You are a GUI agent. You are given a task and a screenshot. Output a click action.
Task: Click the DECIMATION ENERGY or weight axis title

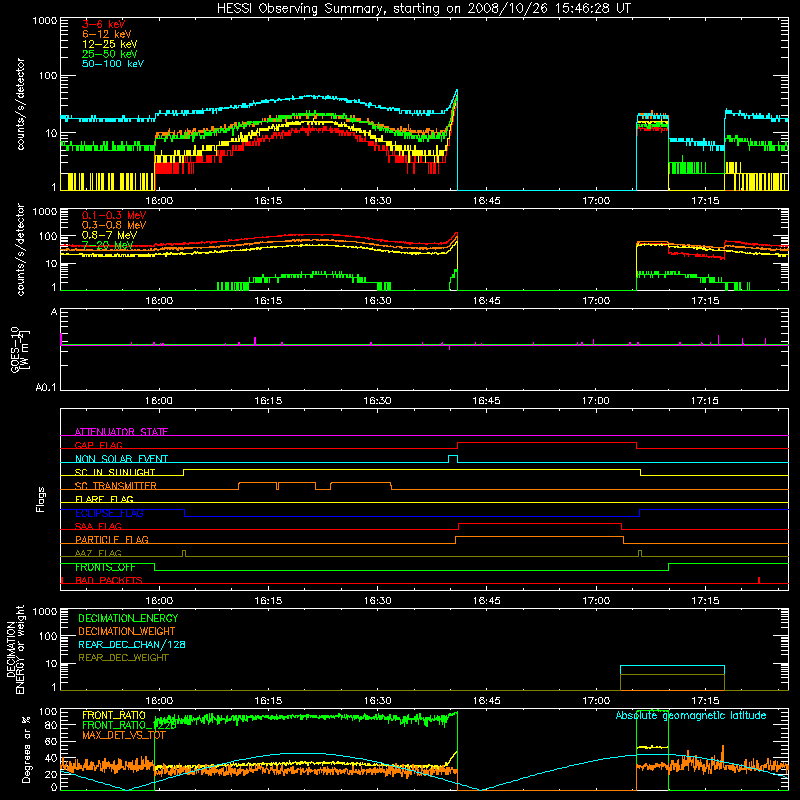click(15, 649)
